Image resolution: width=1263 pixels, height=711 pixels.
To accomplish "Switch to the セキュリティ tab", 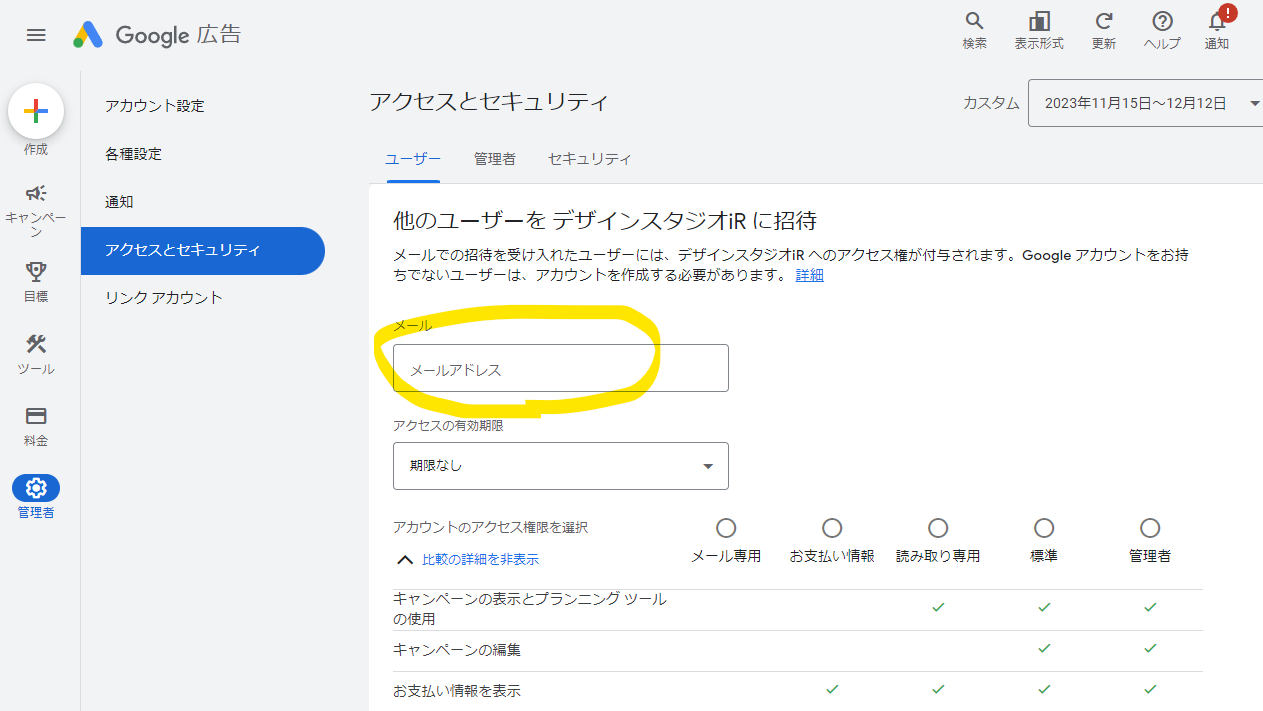I will [590, 159].
